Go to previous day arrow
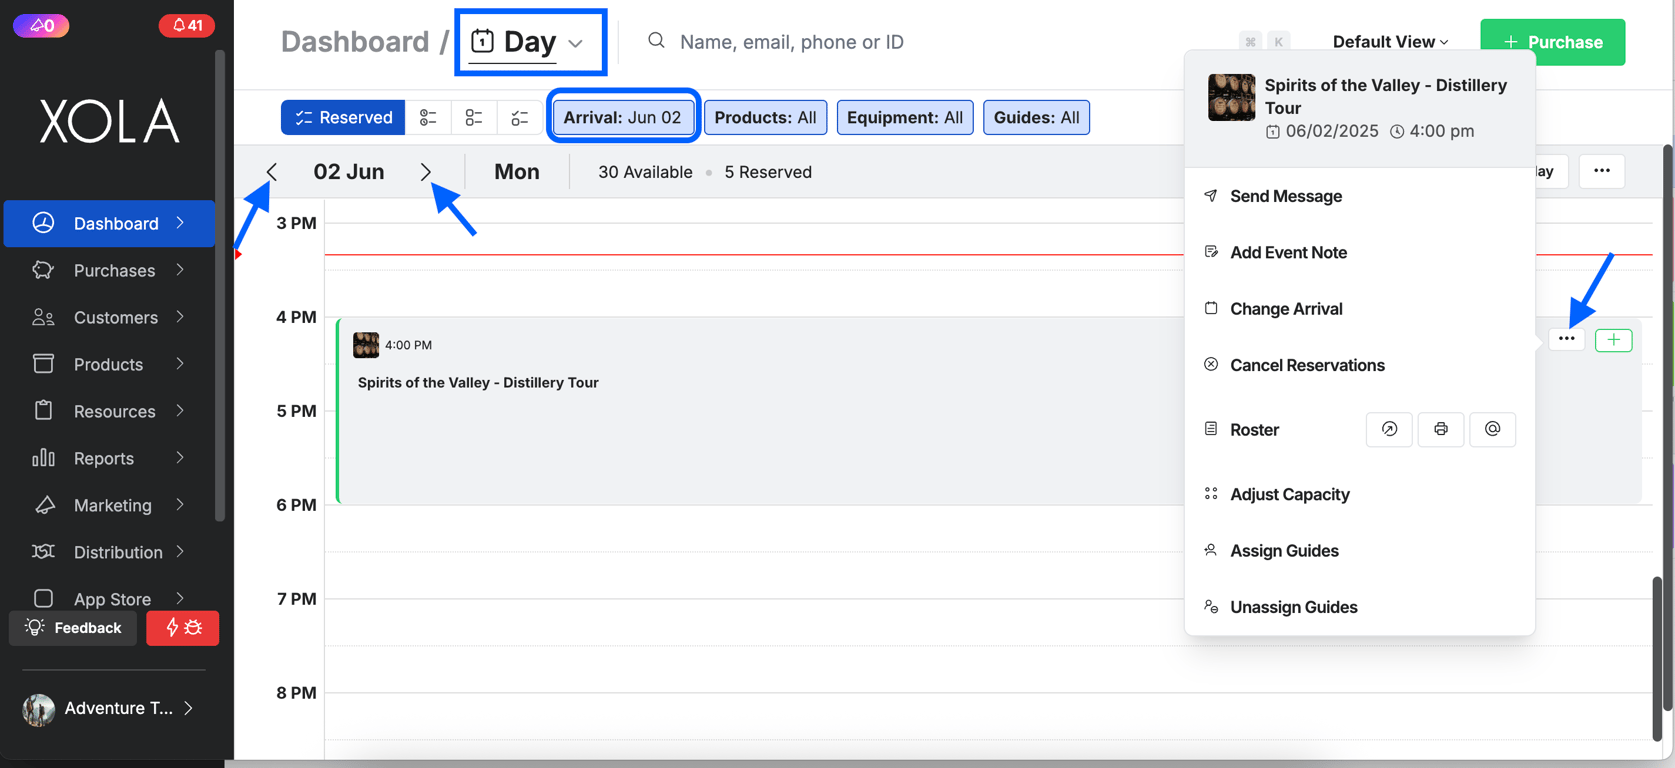Image resolution: width=1675 pixels, height=768 pixels. tap(272, 172)
